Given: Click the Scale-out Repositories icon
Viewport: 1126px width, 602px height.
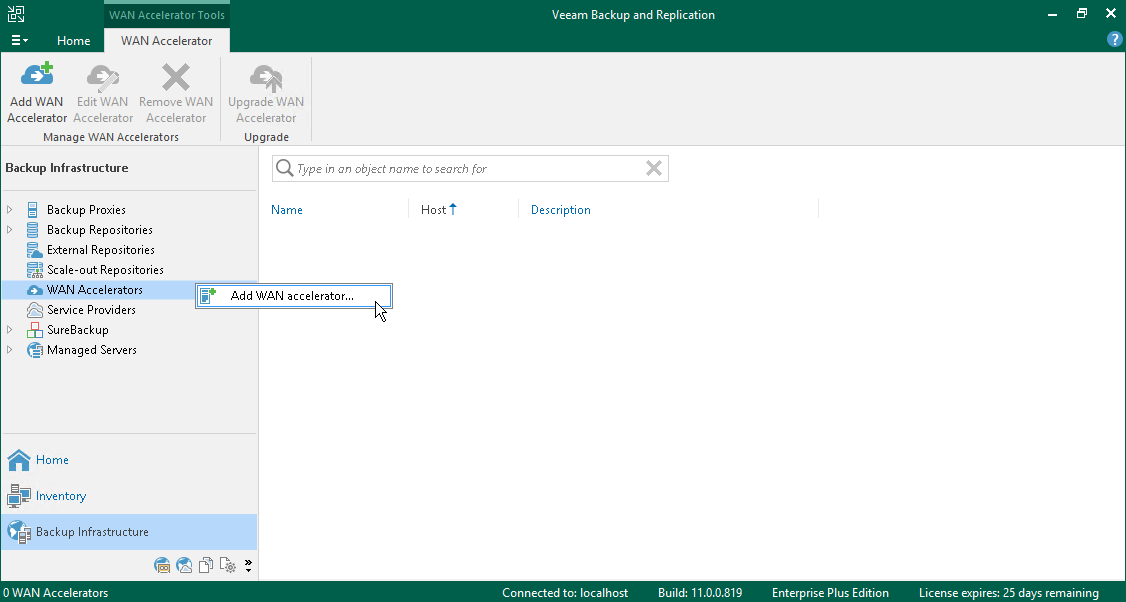Looking at the screenshot, I should (34, 270).
